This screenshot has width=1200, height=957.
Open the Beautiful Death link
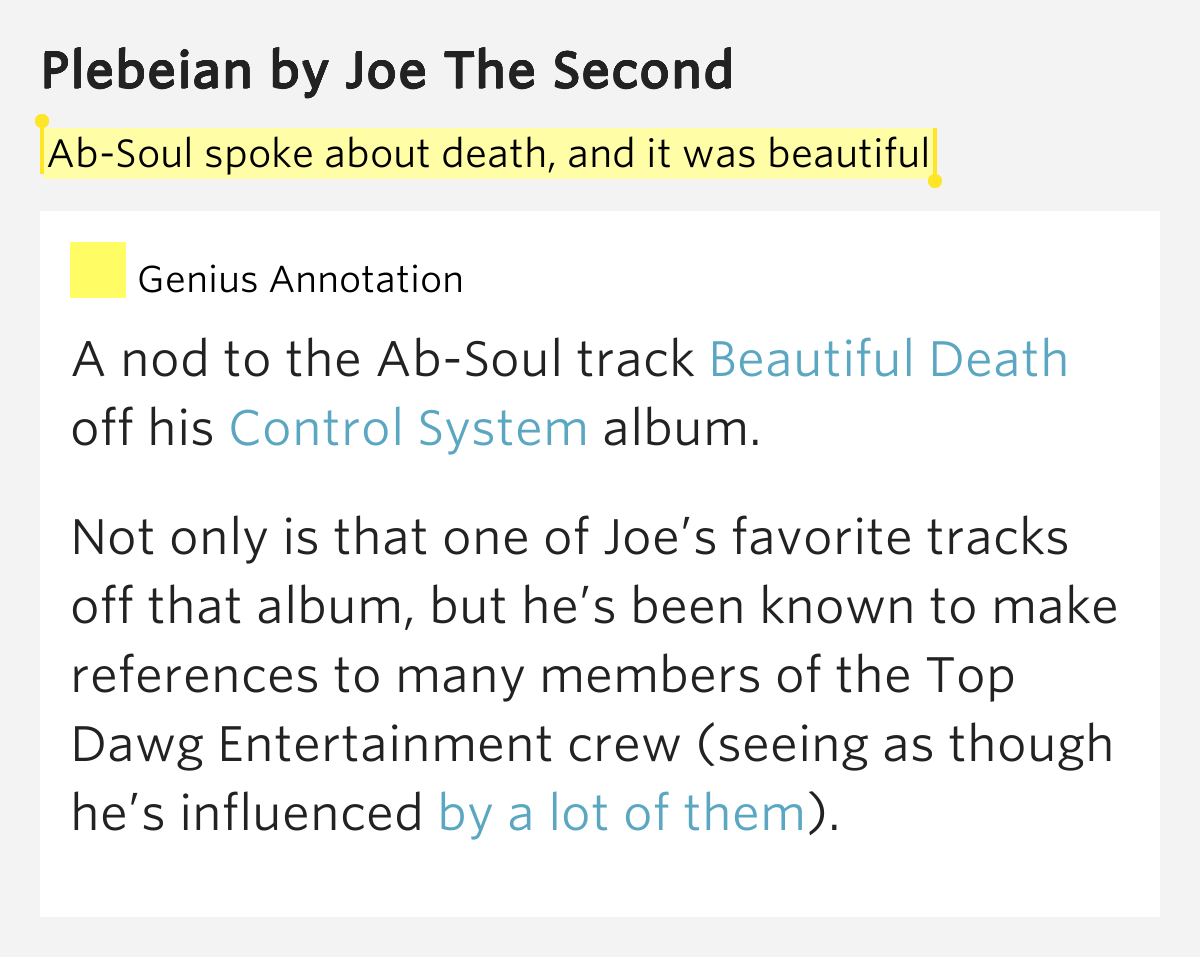888,360
